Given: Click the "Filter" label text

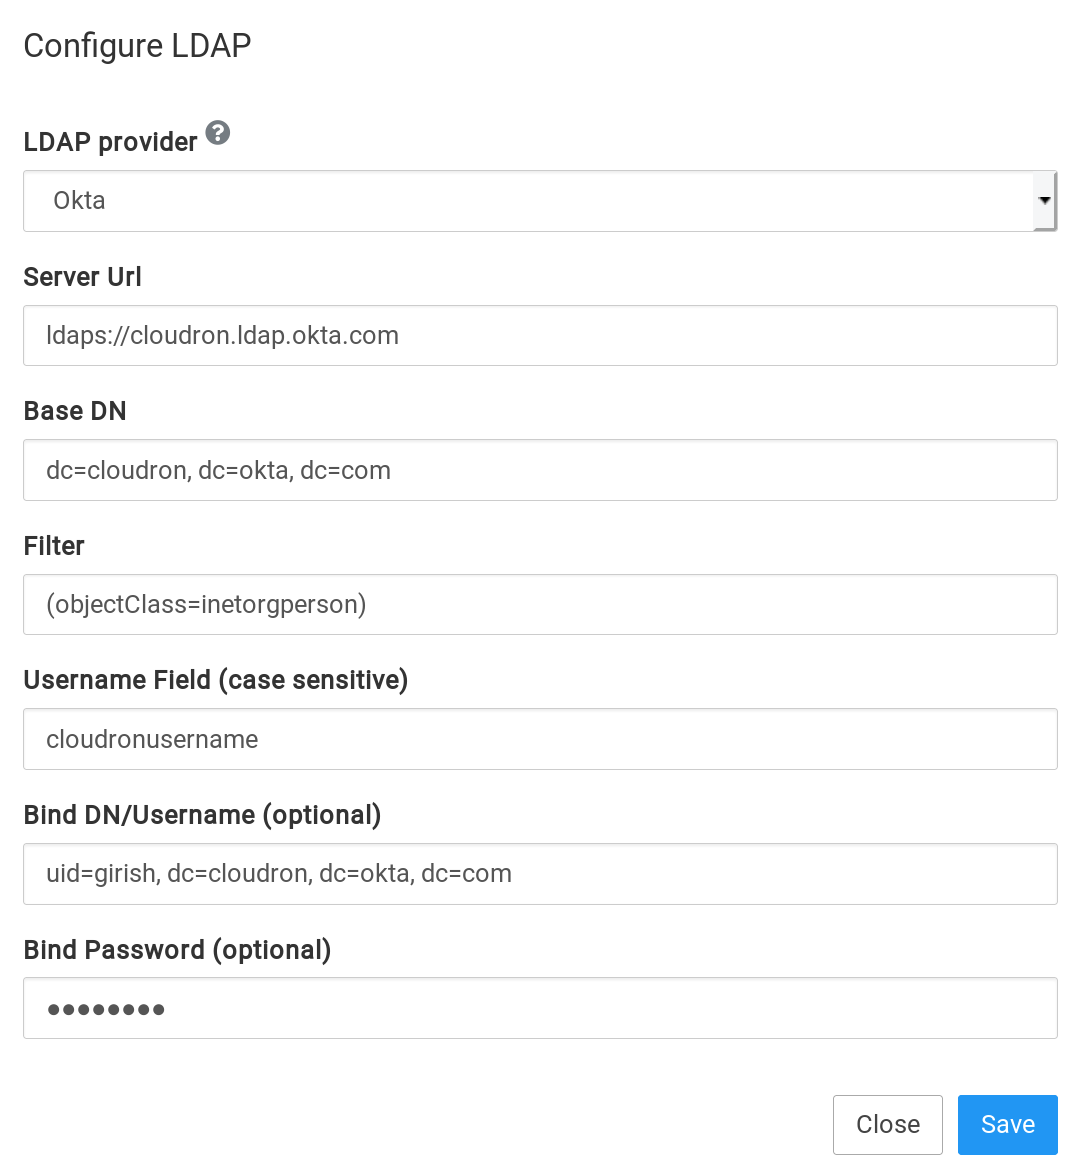Looking at the screenshot, I should click(x=54, y=546).
